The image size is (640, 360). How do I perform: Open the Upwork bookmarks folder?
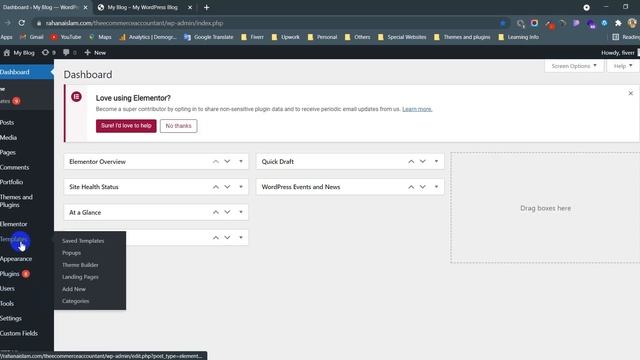285,37
